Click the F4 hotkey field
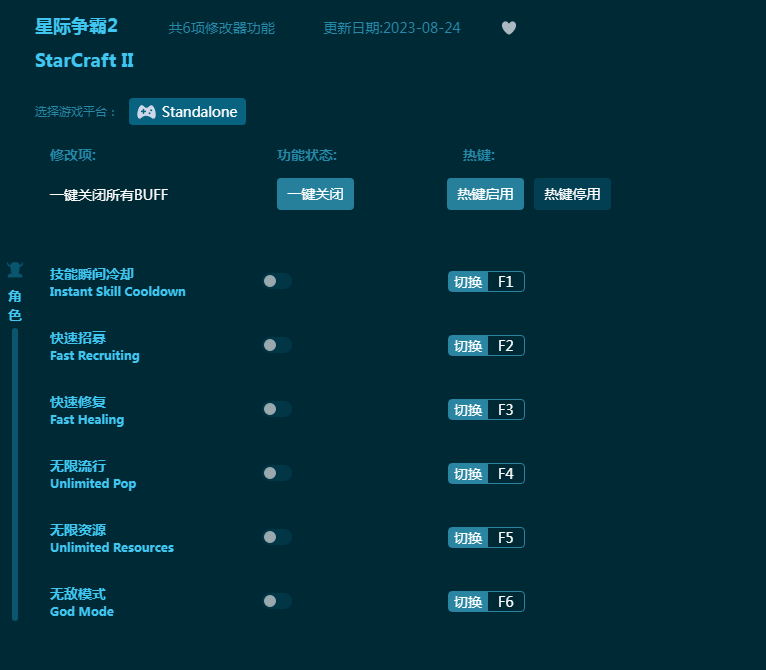The height and width of the screenshot is (670, 766). (x=506, y=474)
